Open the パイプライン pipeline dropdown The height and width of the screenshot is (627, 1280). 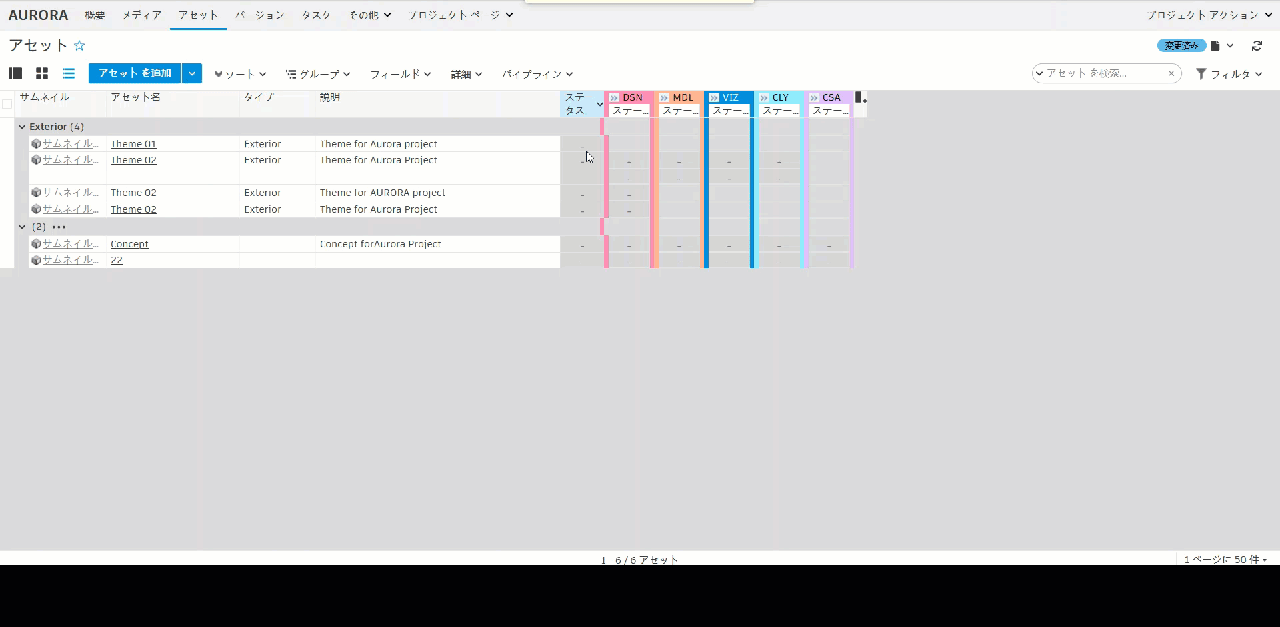coord(538,74)
